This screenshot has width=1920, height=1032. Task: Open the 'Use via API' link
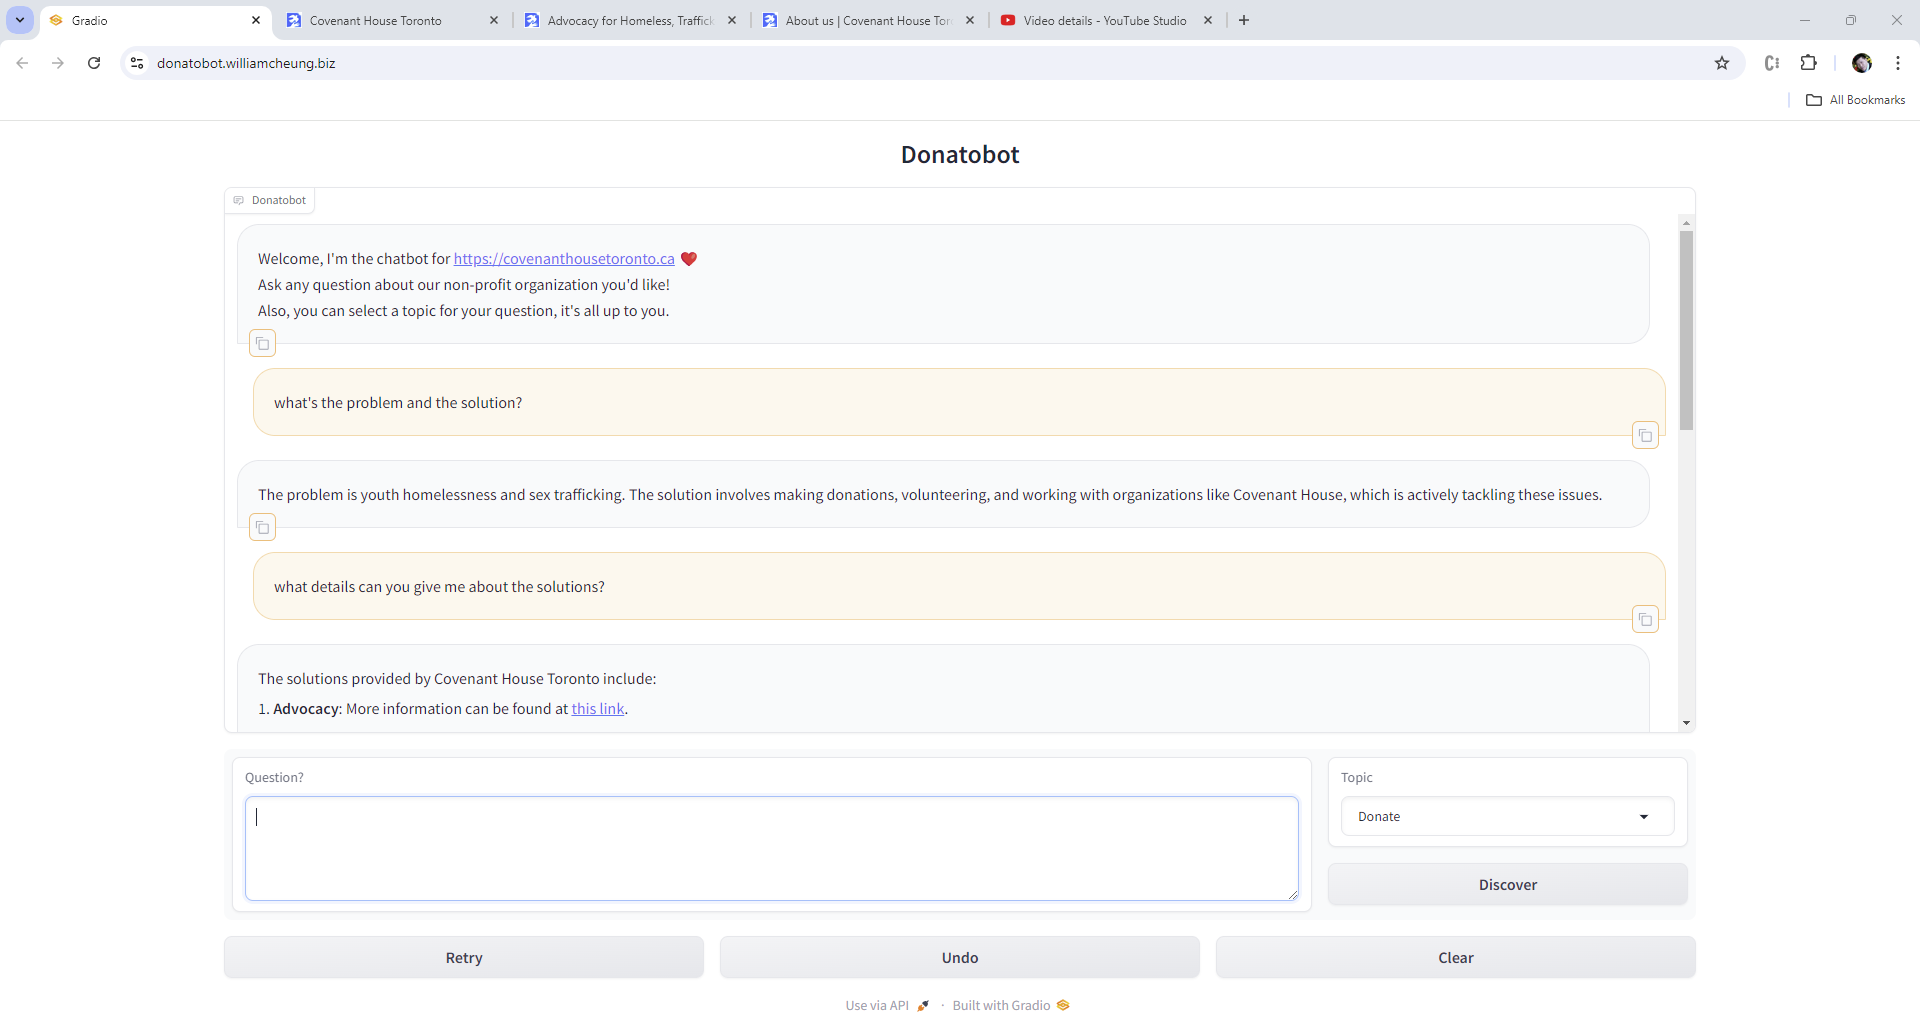pos(887,1006)
